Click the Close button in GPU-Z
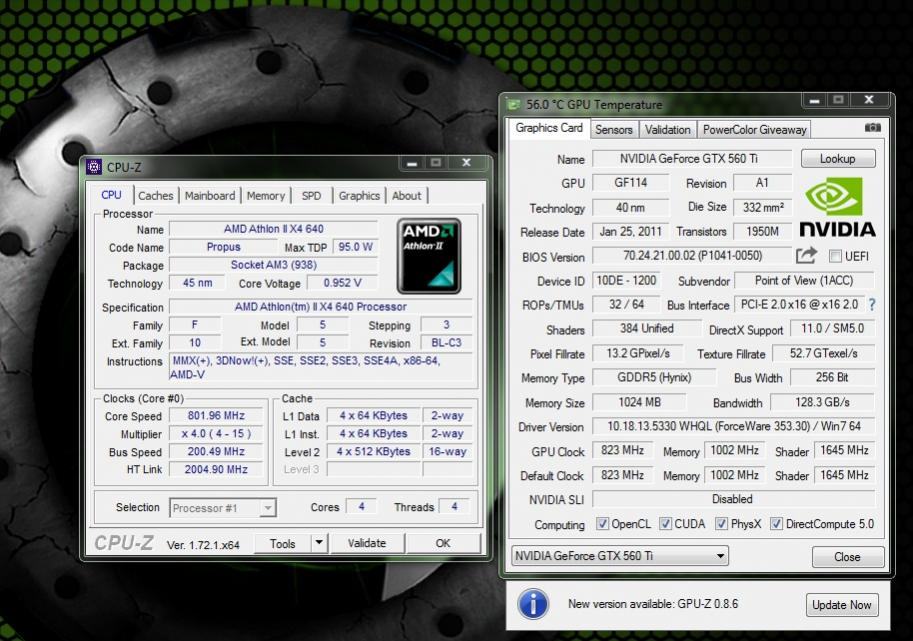The height and width of the screenshot is (641, 913). (x=847, y=557)
